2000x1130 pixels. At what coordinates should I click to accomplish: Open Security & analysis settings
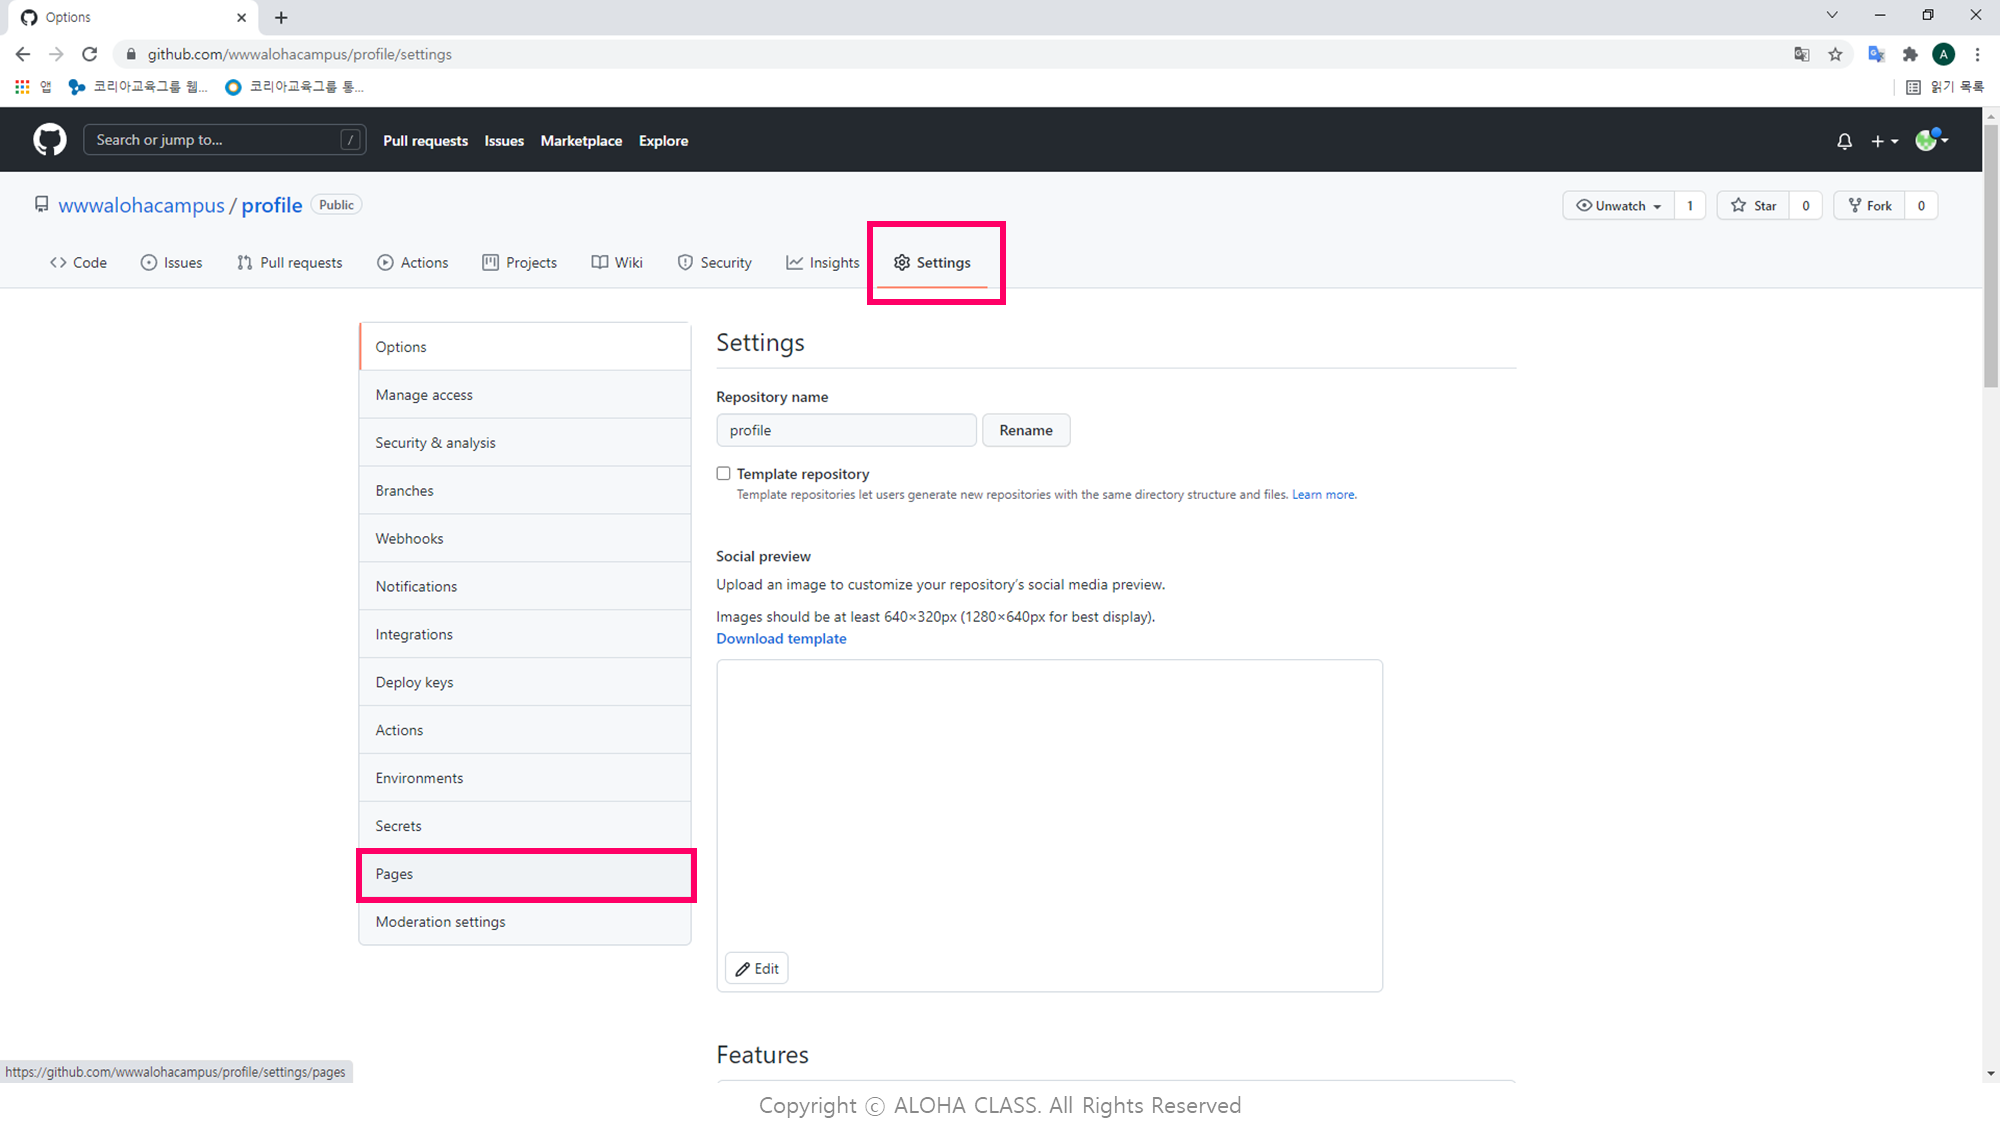tap(525, 443)
